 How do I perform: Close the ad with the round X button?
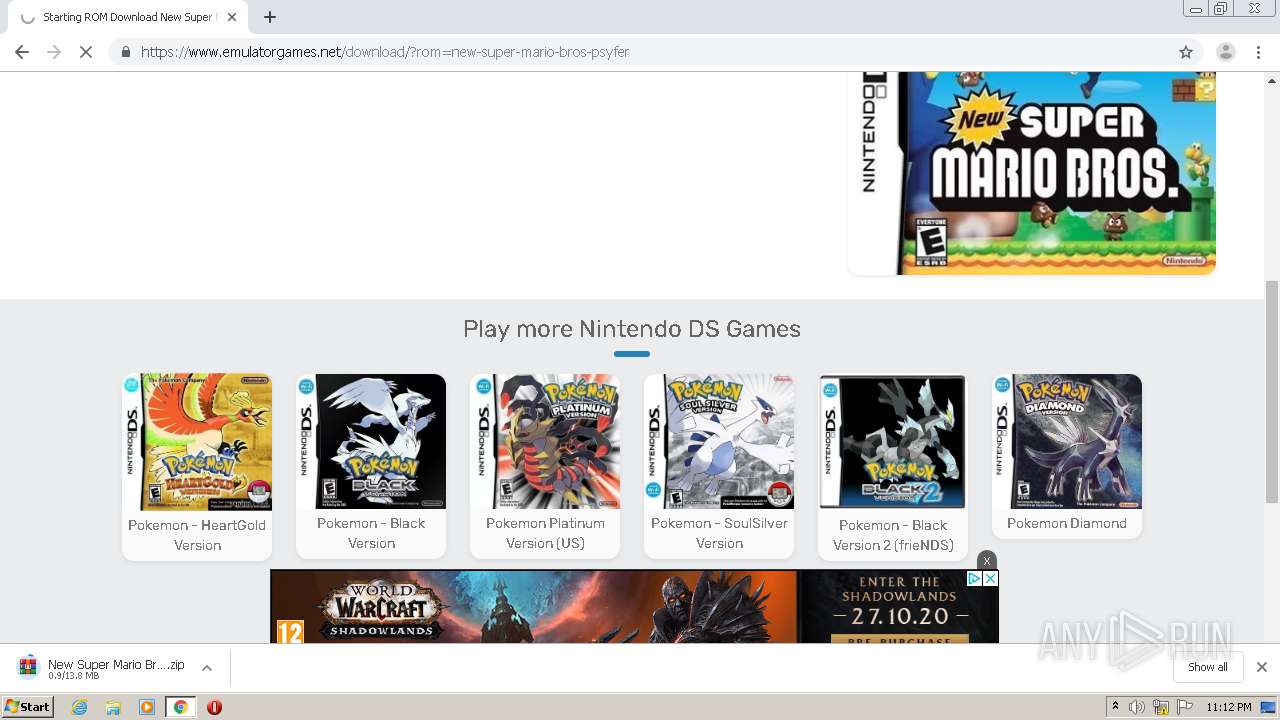point(987,560)
